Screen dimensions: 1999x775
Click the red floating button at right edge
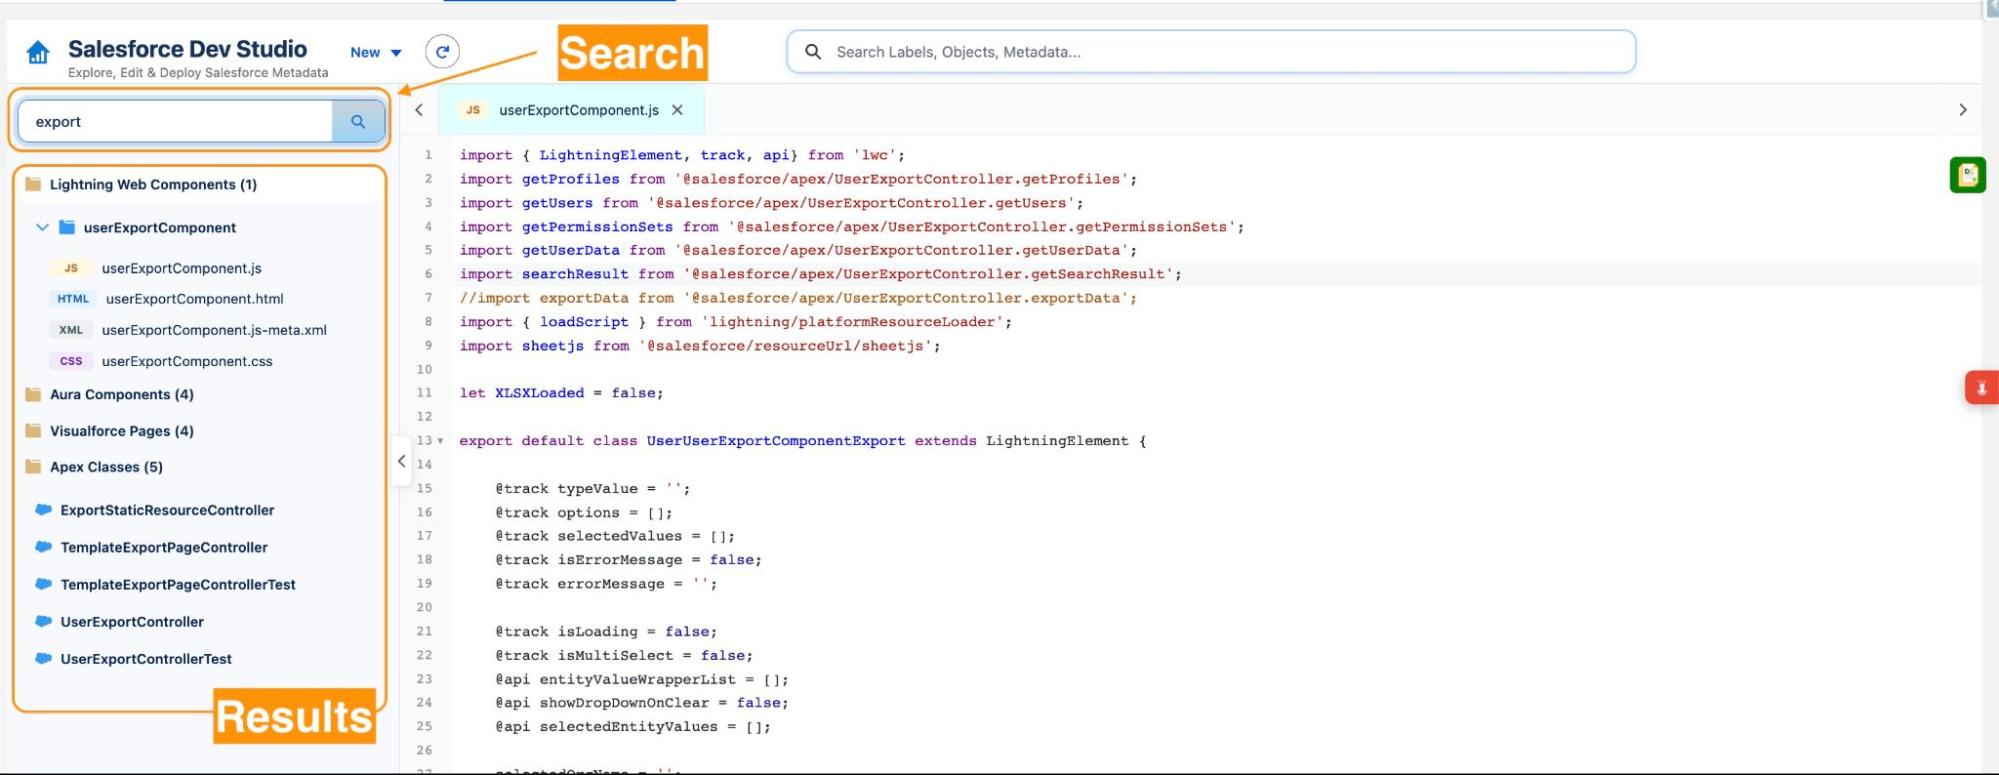tap(1981, 387)
